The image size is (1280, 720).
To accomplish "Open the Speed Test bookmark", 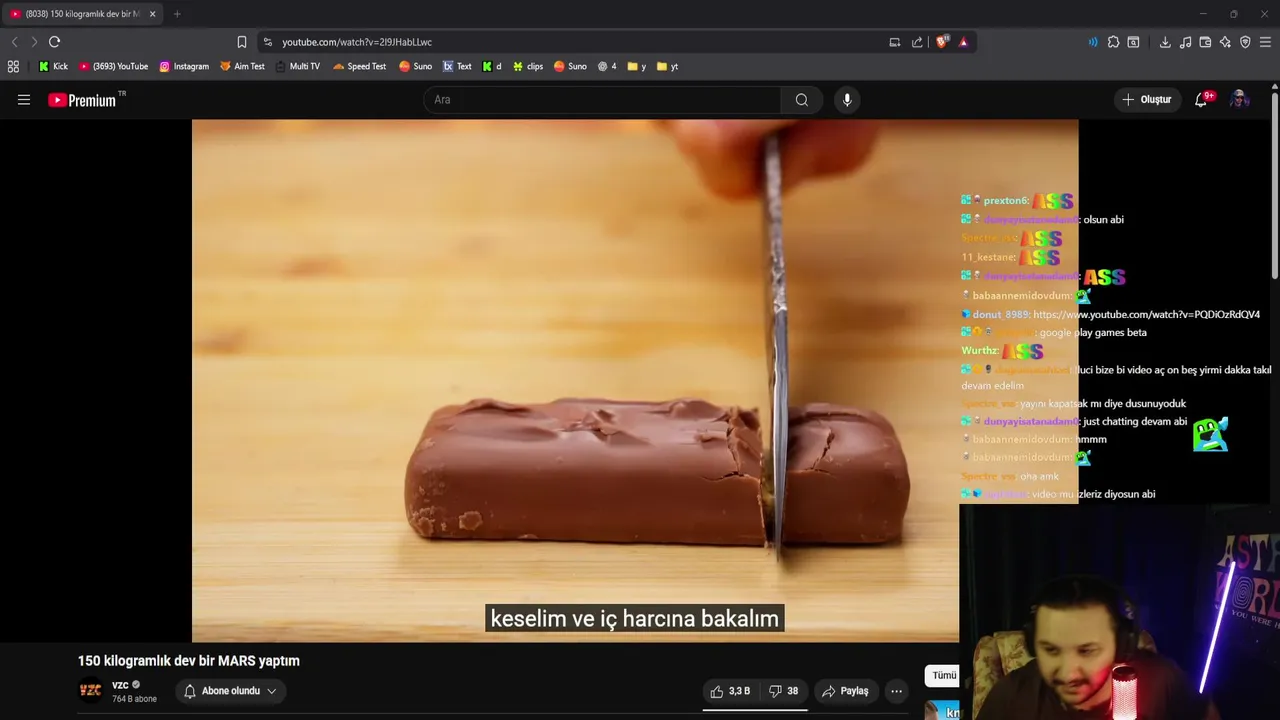I will coord(359,66).
